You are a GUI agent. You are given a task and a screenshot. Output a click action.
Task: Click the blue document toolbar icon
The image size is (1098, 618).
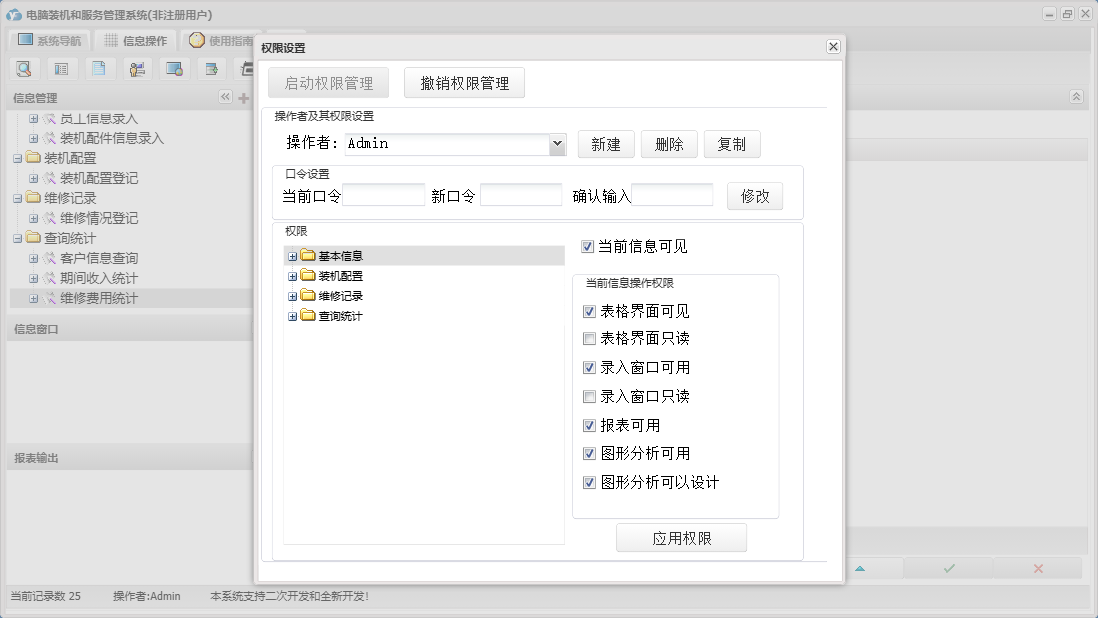pos(99,69)
